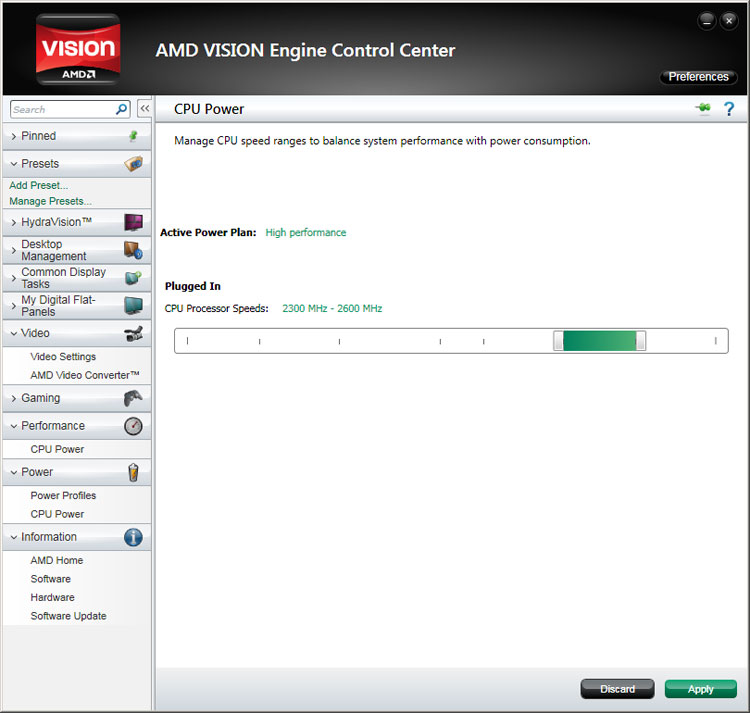
Task: Click the Presets box icon
Action: tap(133, 164)
